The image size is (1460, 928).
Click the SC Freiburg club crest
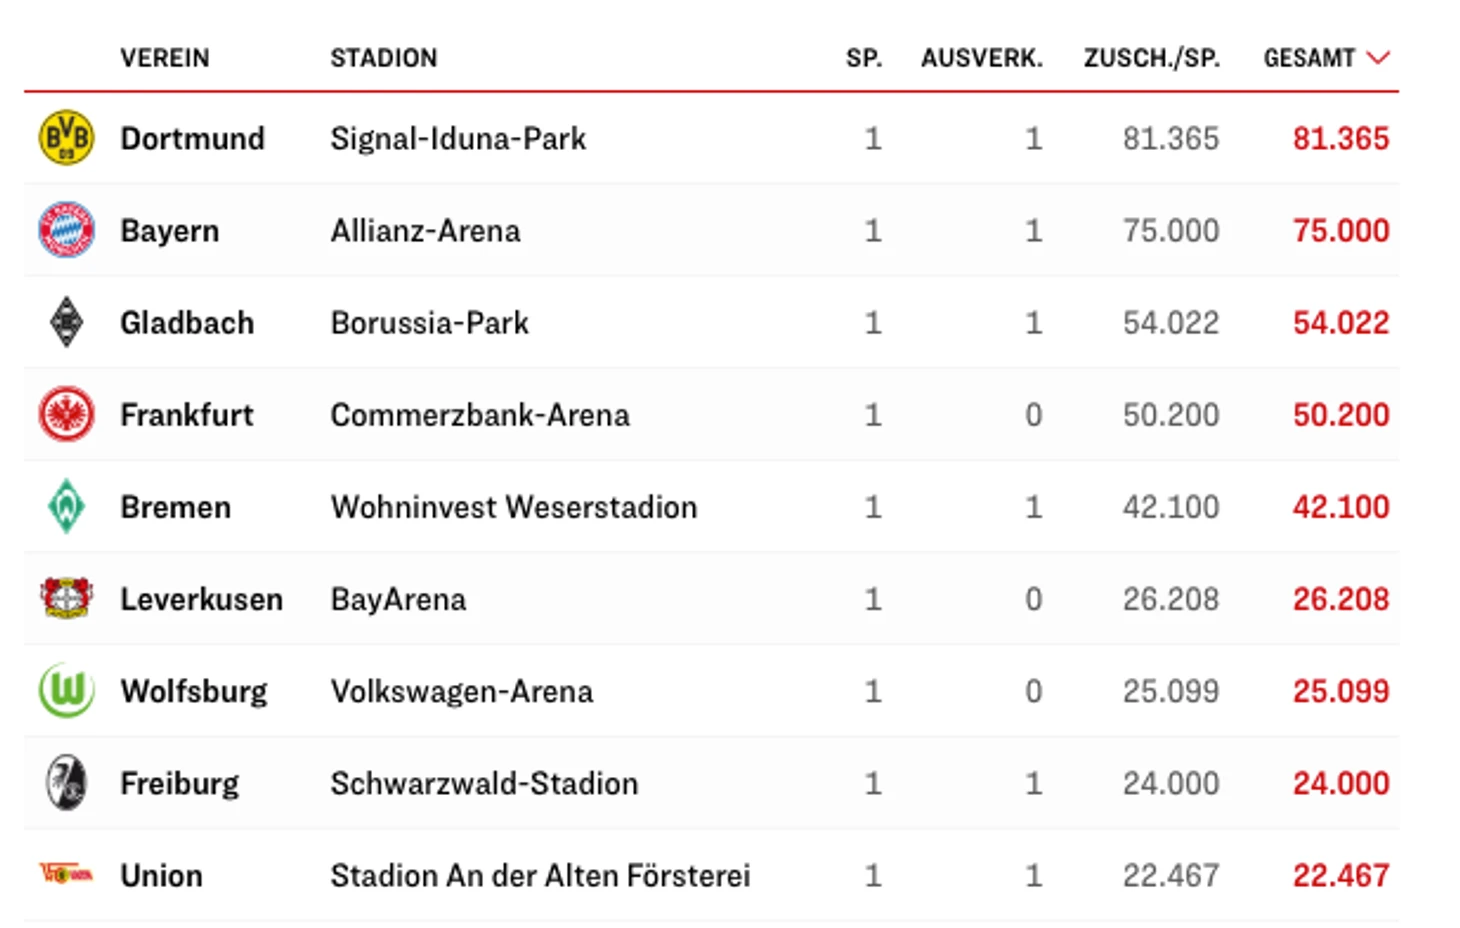(x=66, y=782)
